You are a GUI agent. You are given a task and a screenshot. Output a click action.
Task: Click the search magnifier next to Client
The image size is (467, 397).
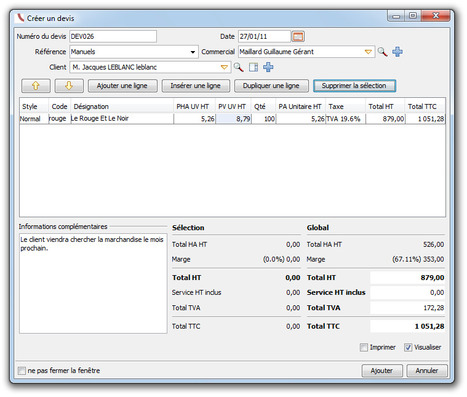pyautogui.click(x=238, y=67)
